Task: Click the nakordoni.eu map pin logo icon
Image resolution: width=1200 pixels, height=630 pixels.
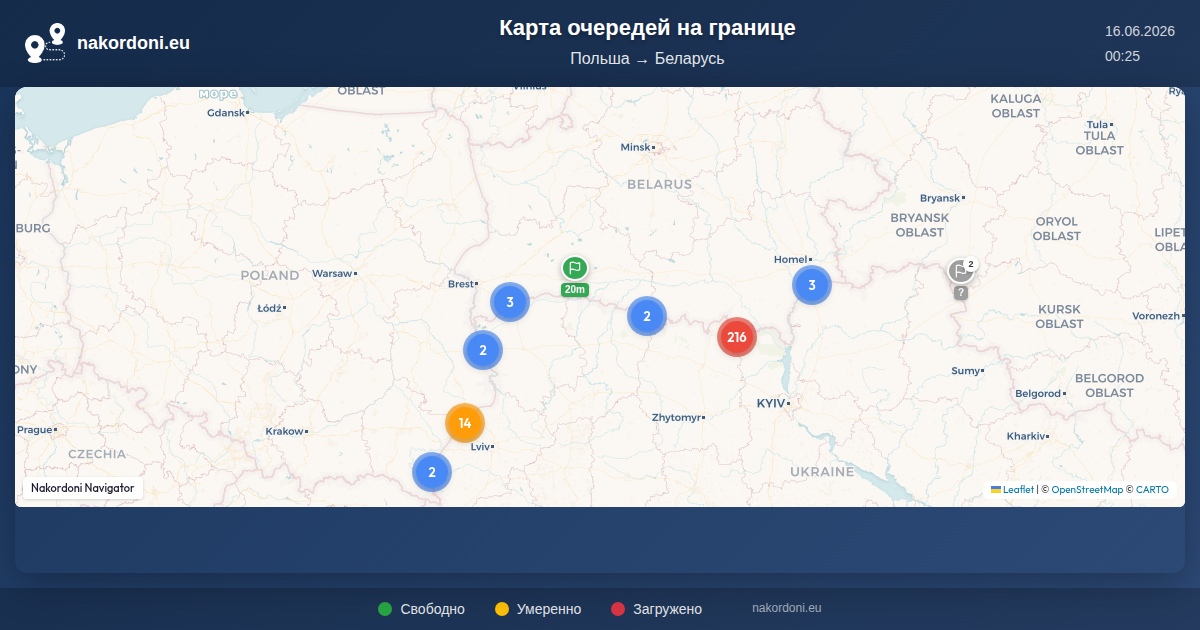Action: point(45,43)
